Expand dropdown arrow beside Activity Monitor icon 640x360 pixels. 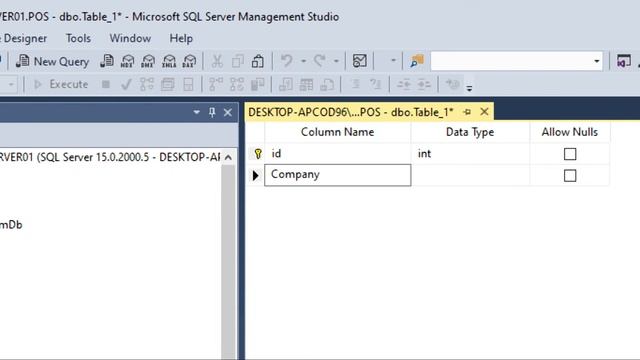point(393,61)
